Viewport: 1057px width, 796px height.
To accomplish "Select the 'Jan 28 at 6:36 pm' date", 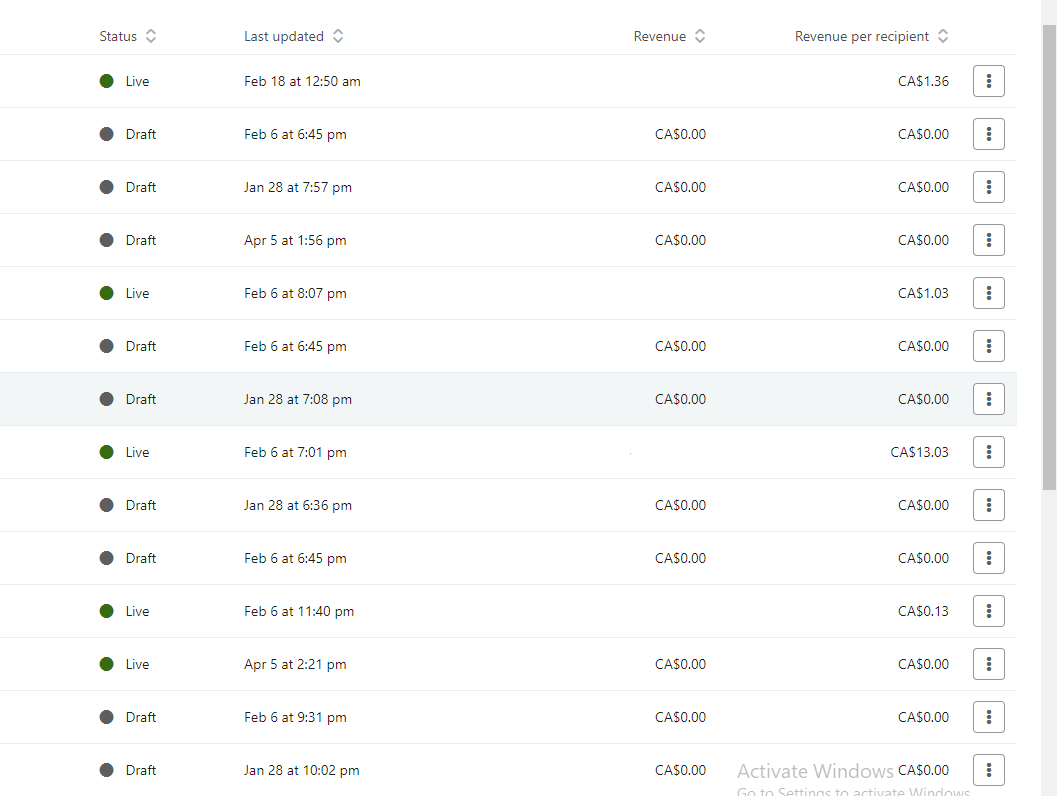I will click(x=298, y=506).
